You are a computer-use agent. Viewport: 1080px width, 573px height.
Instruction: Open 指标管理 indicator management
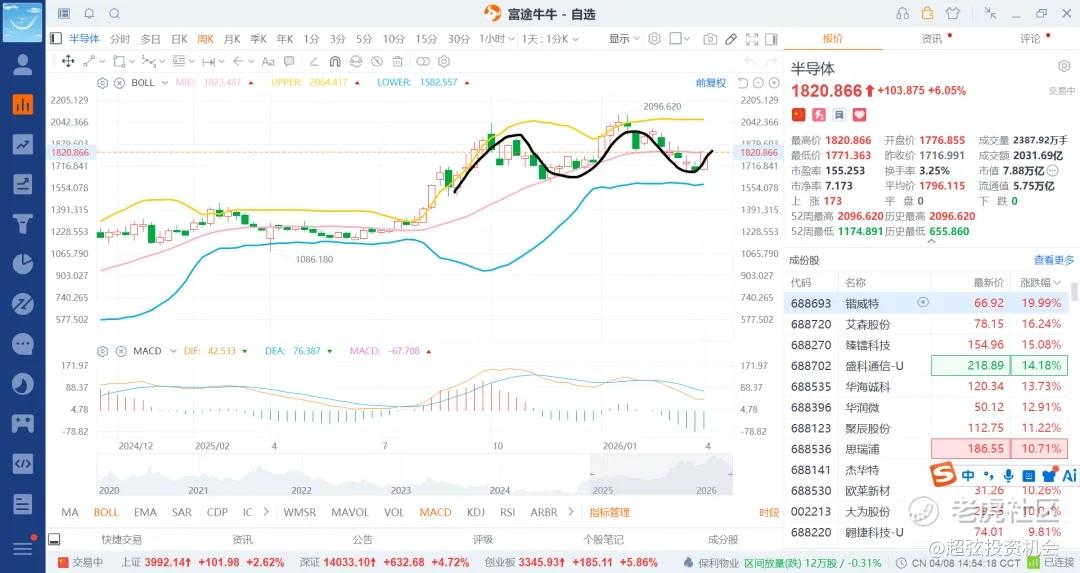point(609,512)
